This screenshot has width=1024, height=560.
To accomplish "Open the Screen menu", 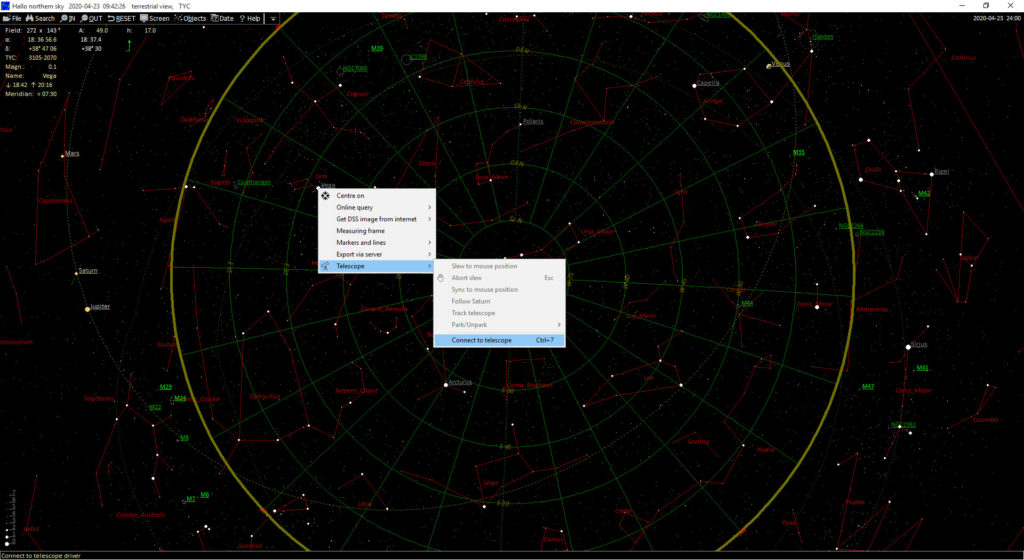I will pyautogui.click(x=155, y=18).
